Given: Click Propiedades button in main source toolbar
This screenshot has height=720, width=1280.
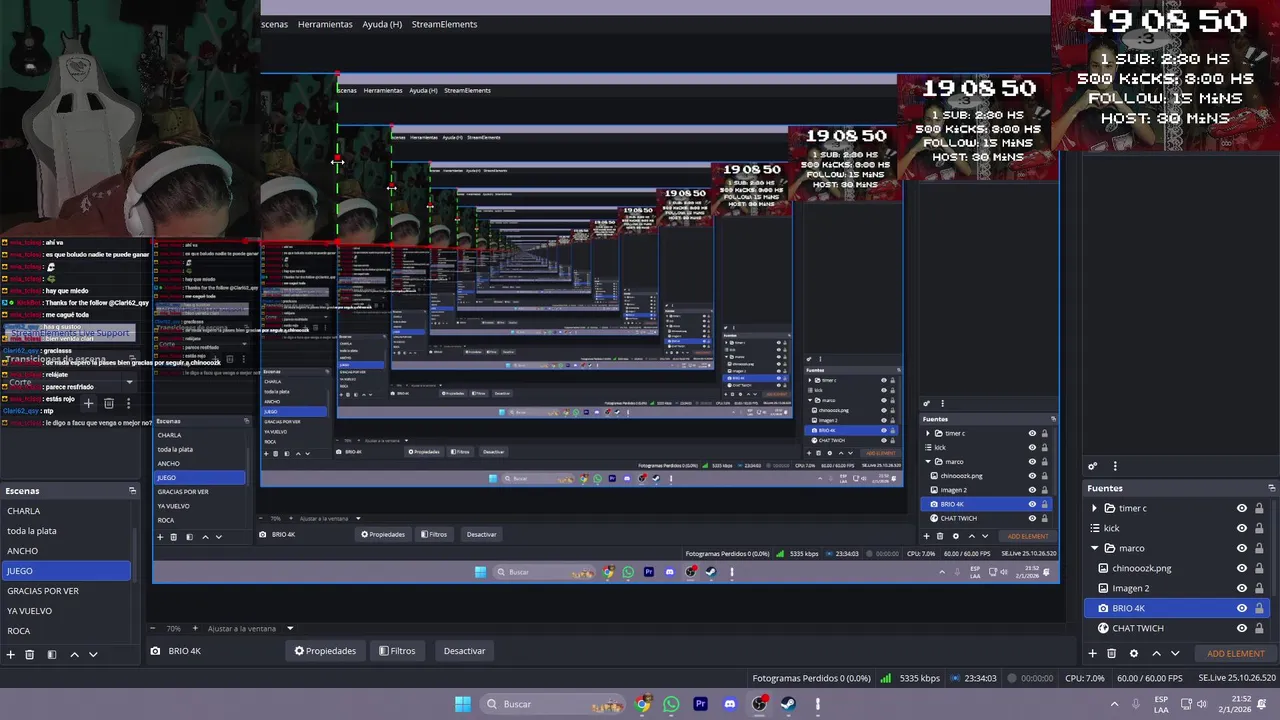Looking at the screenshot, I should click(x=325, y=651).
